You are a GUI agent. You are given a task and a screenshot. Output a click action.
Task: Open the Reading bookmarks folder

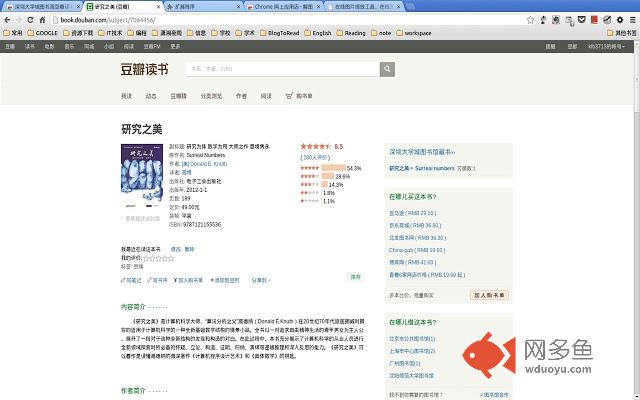(x=351, y=33)
